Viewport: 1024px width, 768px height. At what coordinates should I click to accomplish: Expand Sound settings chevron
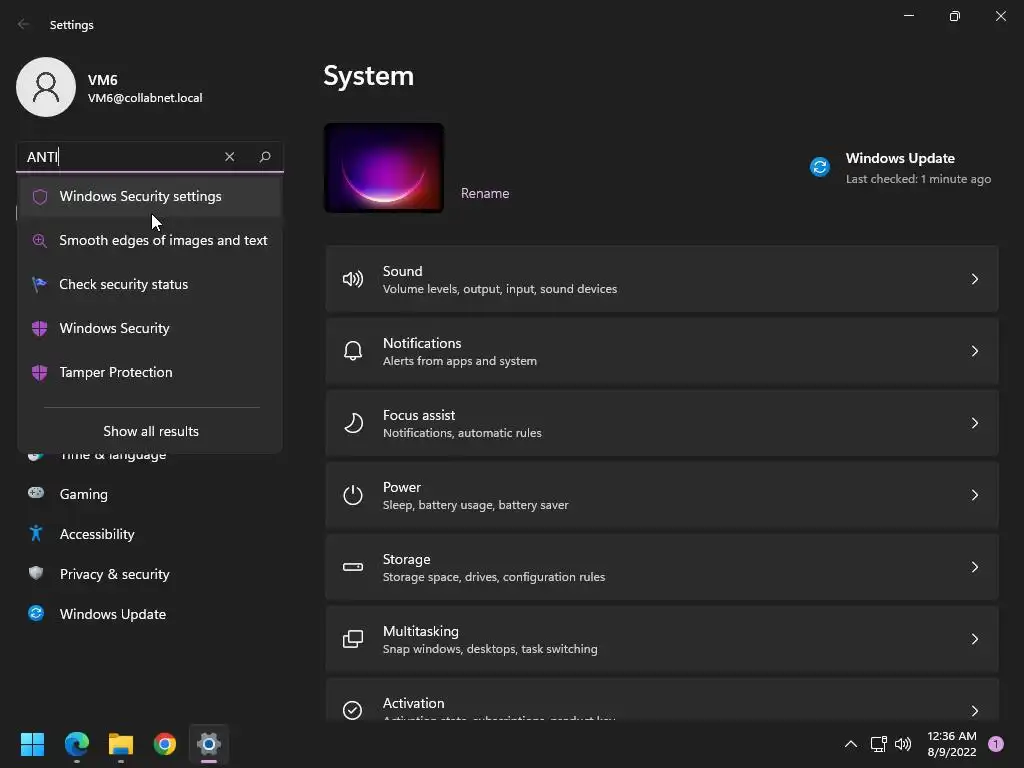(x=974, y=280)
